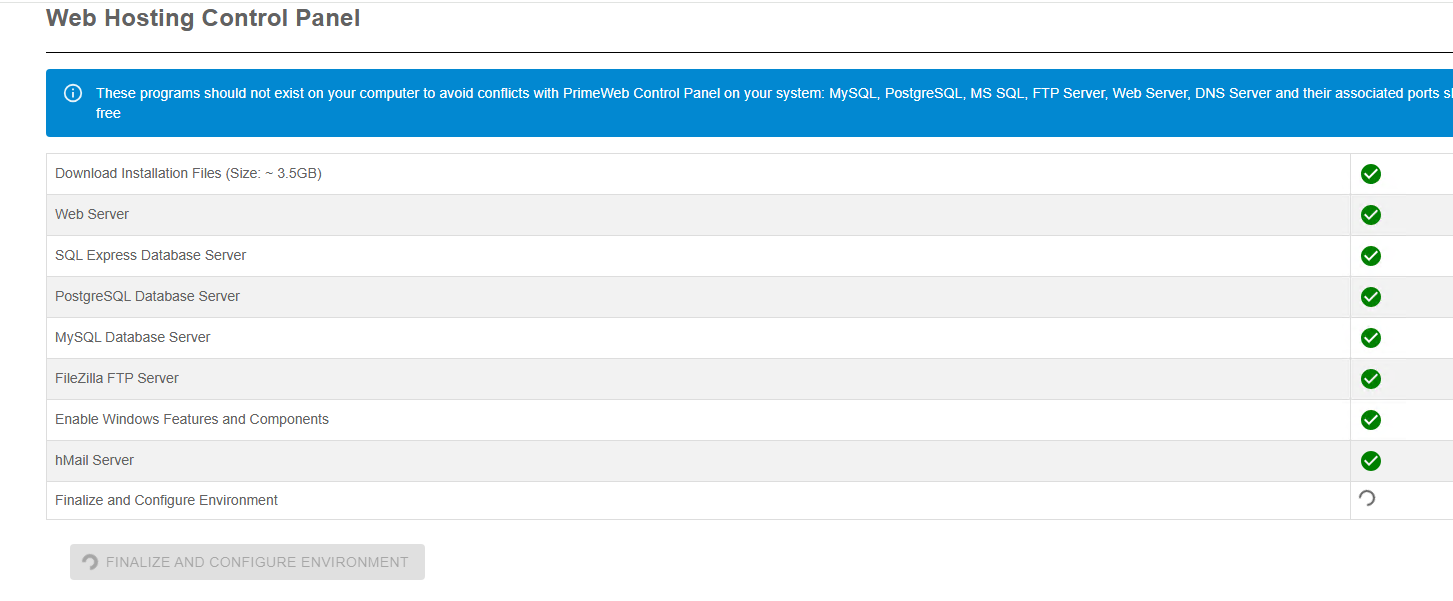Select the PostgreSQL Database Server row
The width and height of the screenshot is (1453, 601).
pyautogui.click(x=147, y=296)
